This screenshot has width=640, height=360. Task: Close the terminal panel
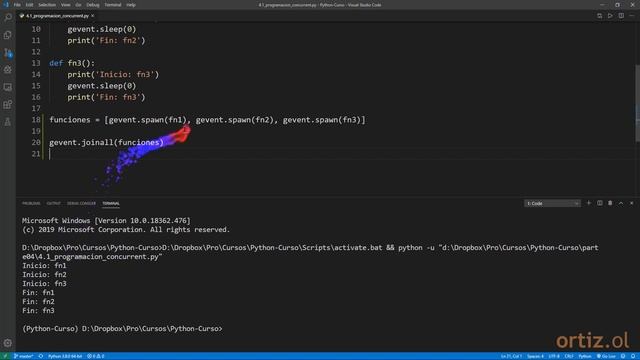pyautogui.click(x=631, y=203)
